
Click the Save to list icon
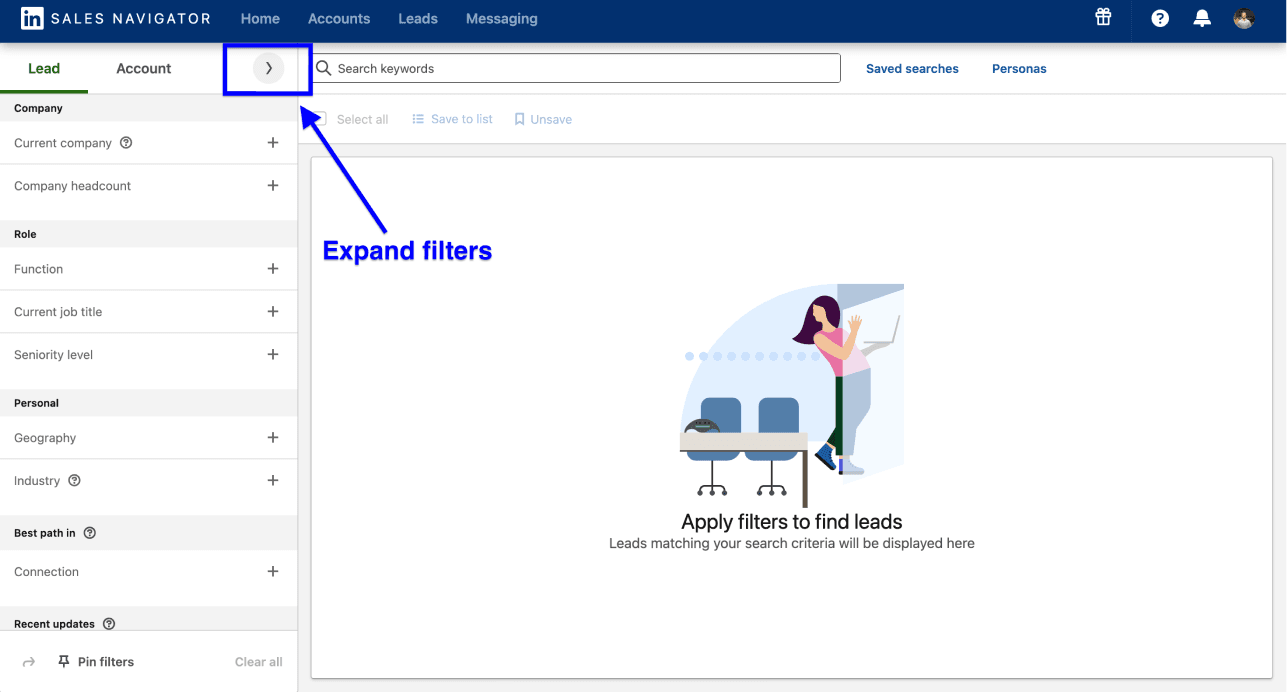(x=417, y=118)
